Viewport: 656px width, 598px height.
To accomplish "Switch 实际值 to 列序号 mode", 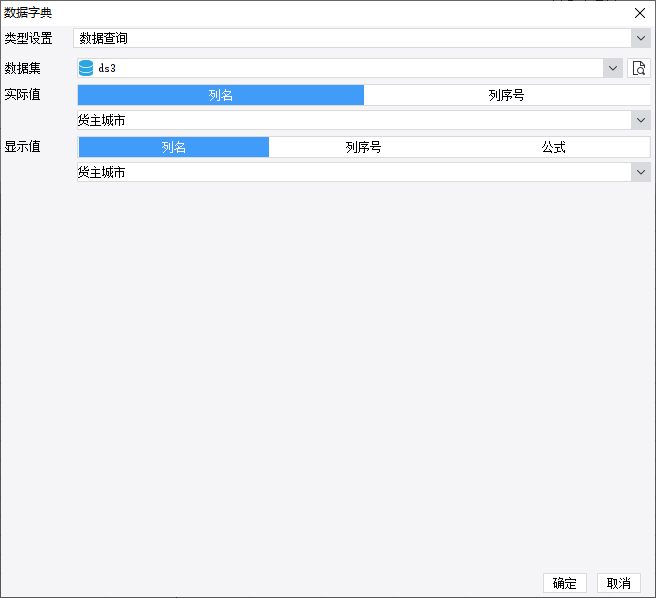I will click(x=506, y=95).
